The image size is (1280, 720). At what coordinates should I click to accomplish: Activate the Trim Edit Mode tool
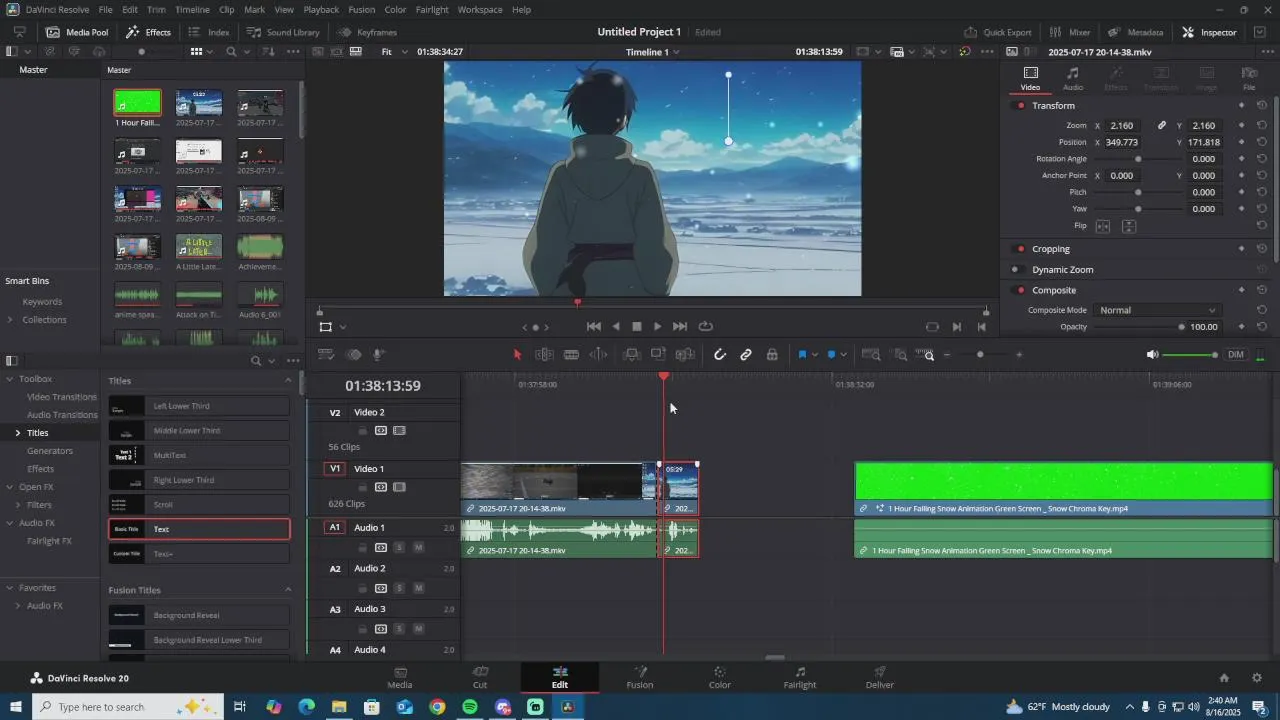click(x=544, y=355)
